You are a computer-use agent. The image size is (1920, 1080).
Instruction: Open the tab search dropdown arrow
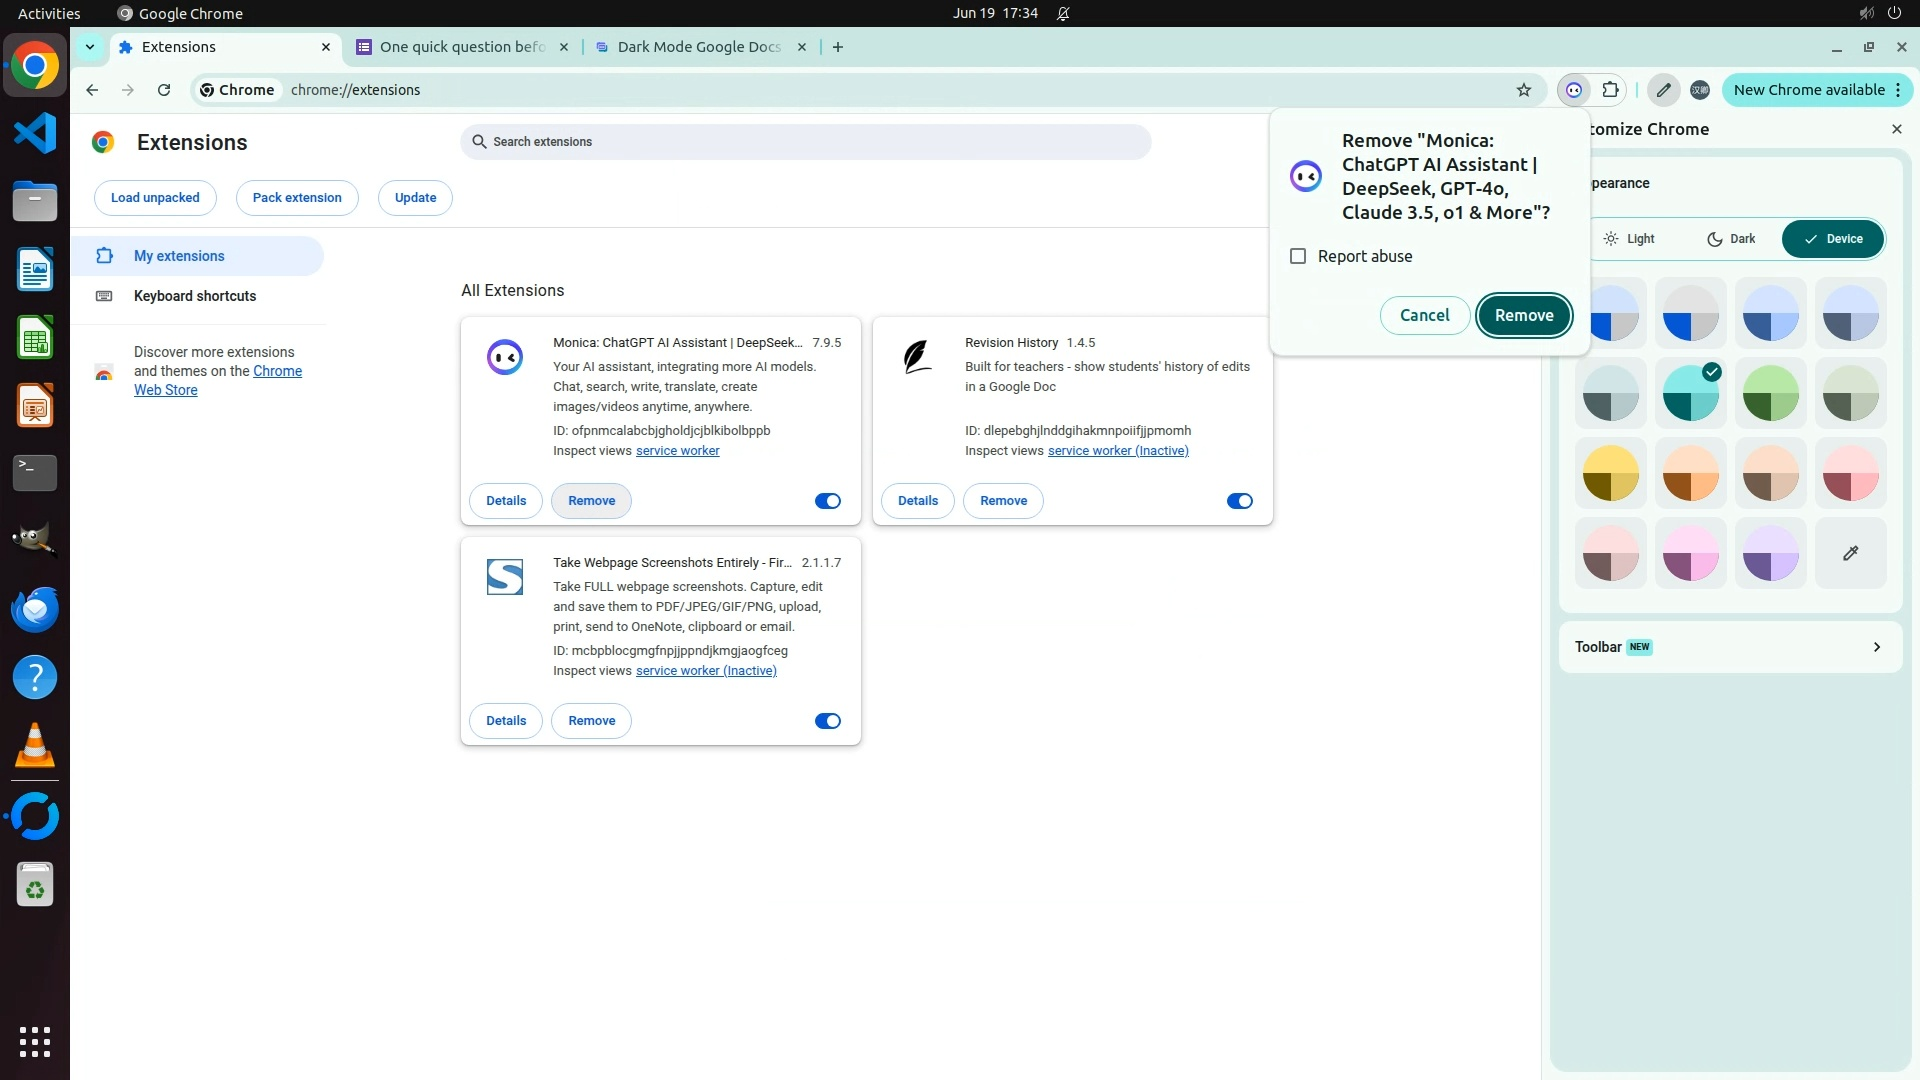[x=90, y=47]
